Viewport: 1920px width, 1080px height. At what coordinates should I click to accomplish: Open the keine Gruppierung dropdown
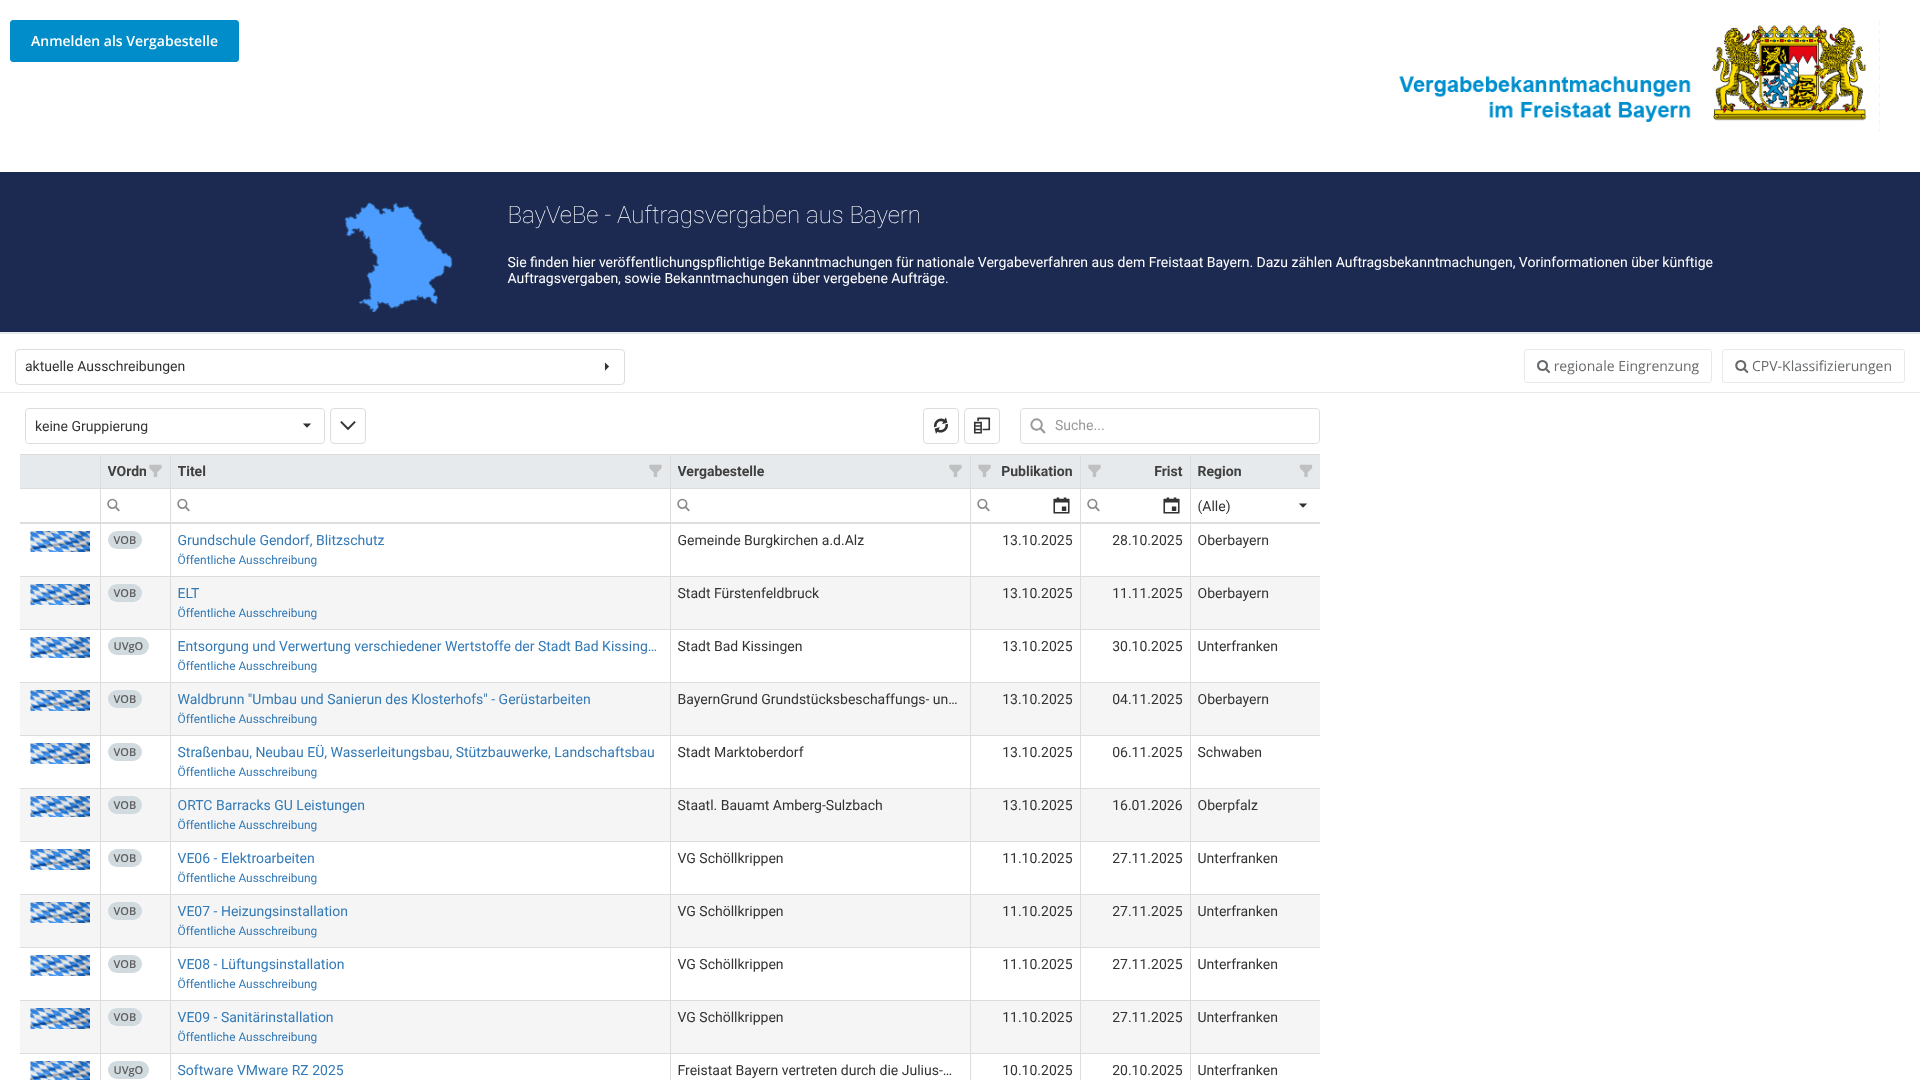(174, 426)
